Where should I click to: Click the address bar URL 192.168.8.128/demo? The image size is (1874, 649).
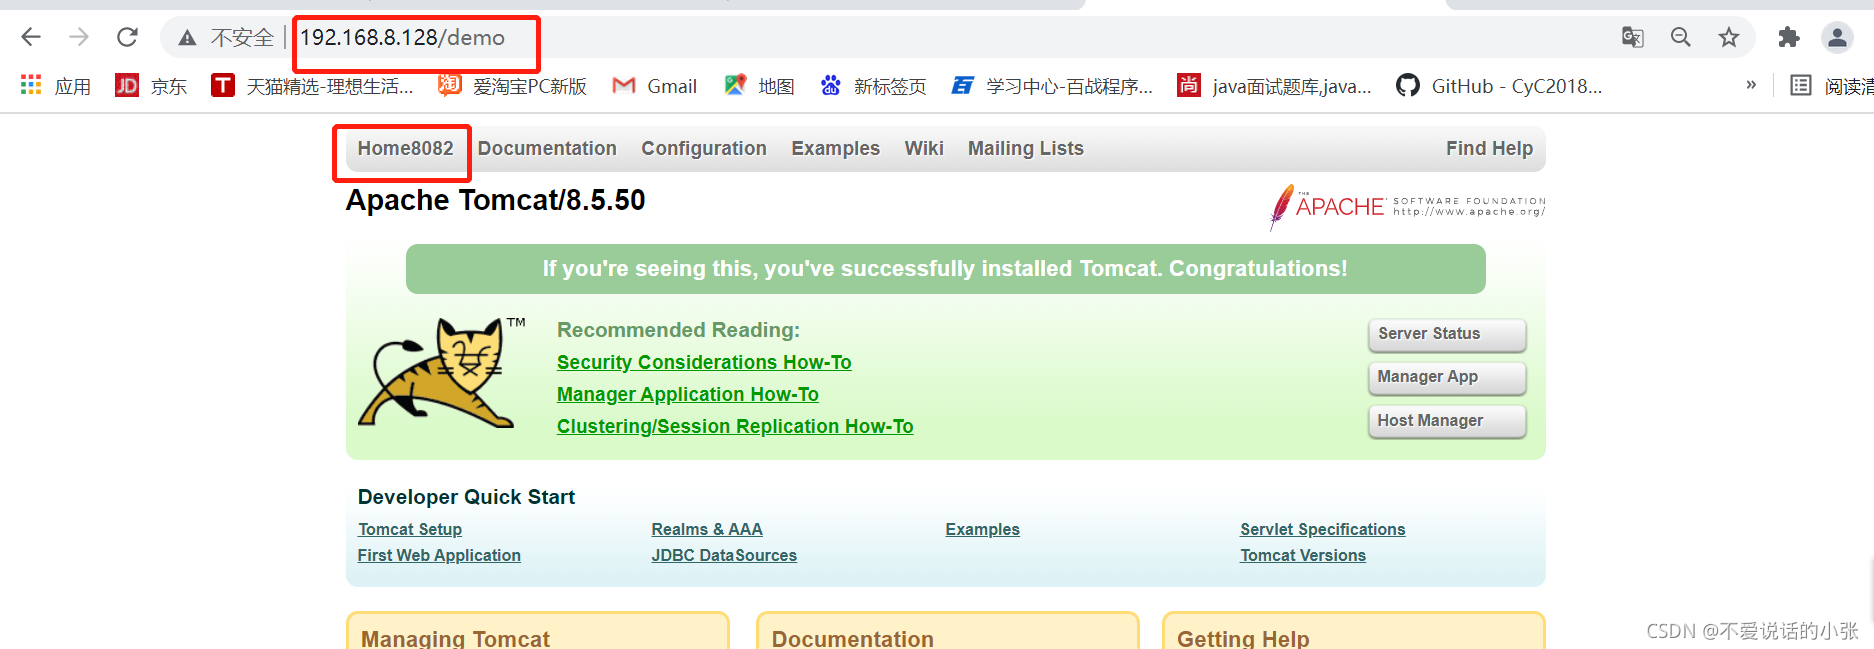(403, 38)
